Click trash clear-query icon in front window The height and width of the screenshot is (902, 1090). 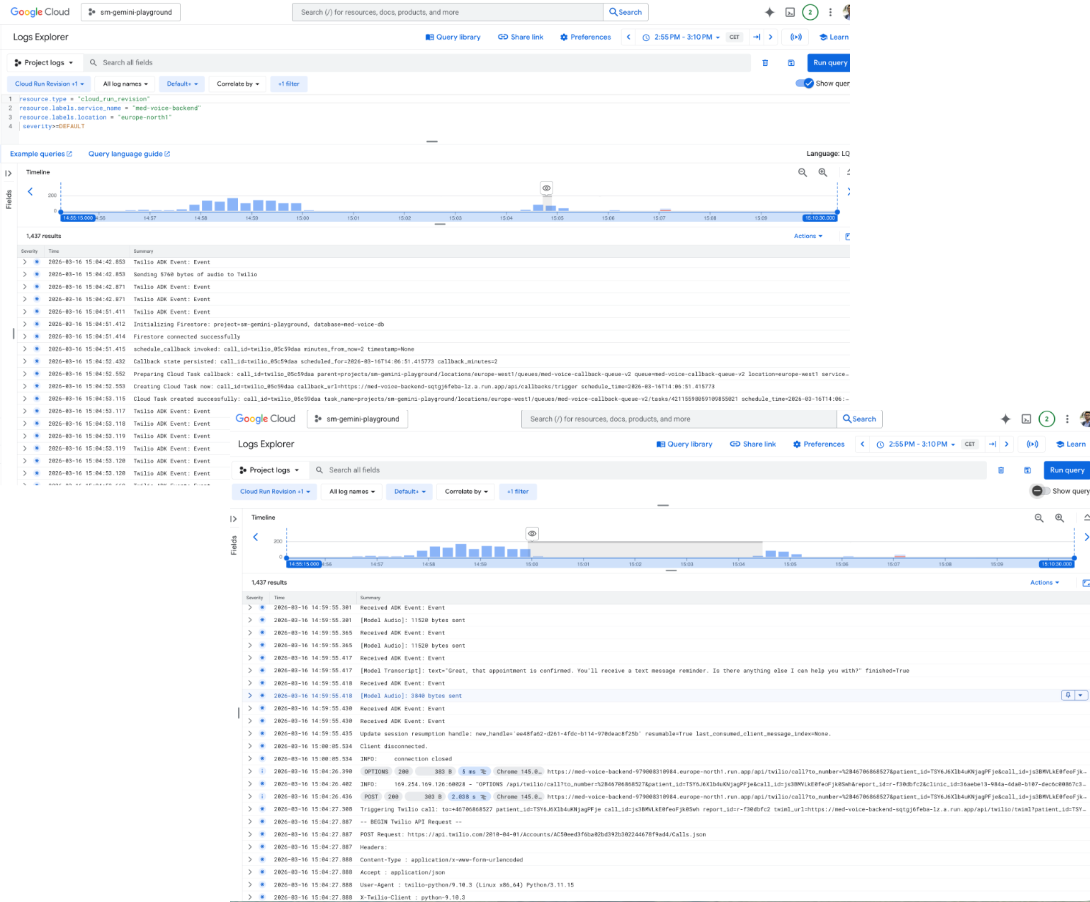(x=1001, y=470)
